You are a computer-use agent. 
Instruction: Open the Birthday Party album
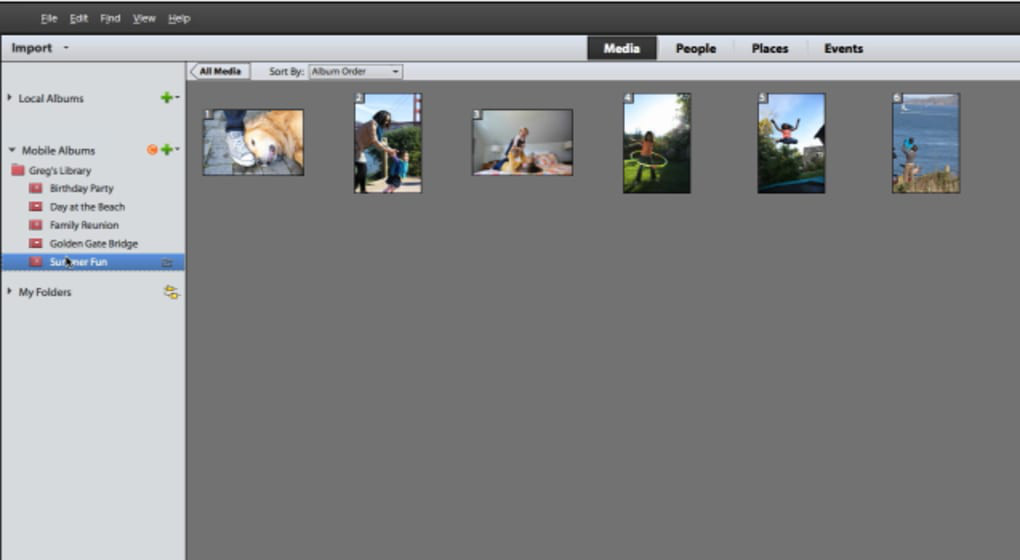click(x=81, y=189)
